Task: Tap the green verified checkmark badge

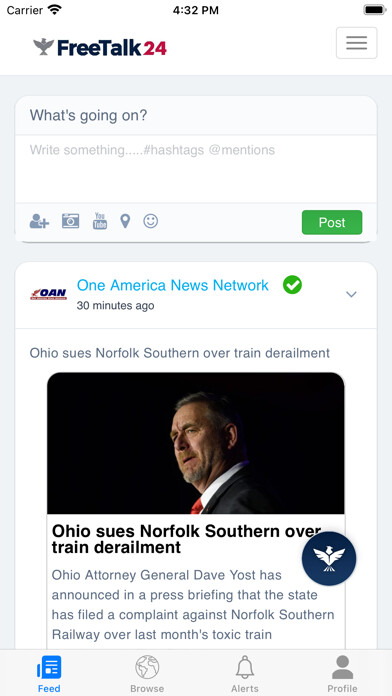Action: click(x=292, y=285)
